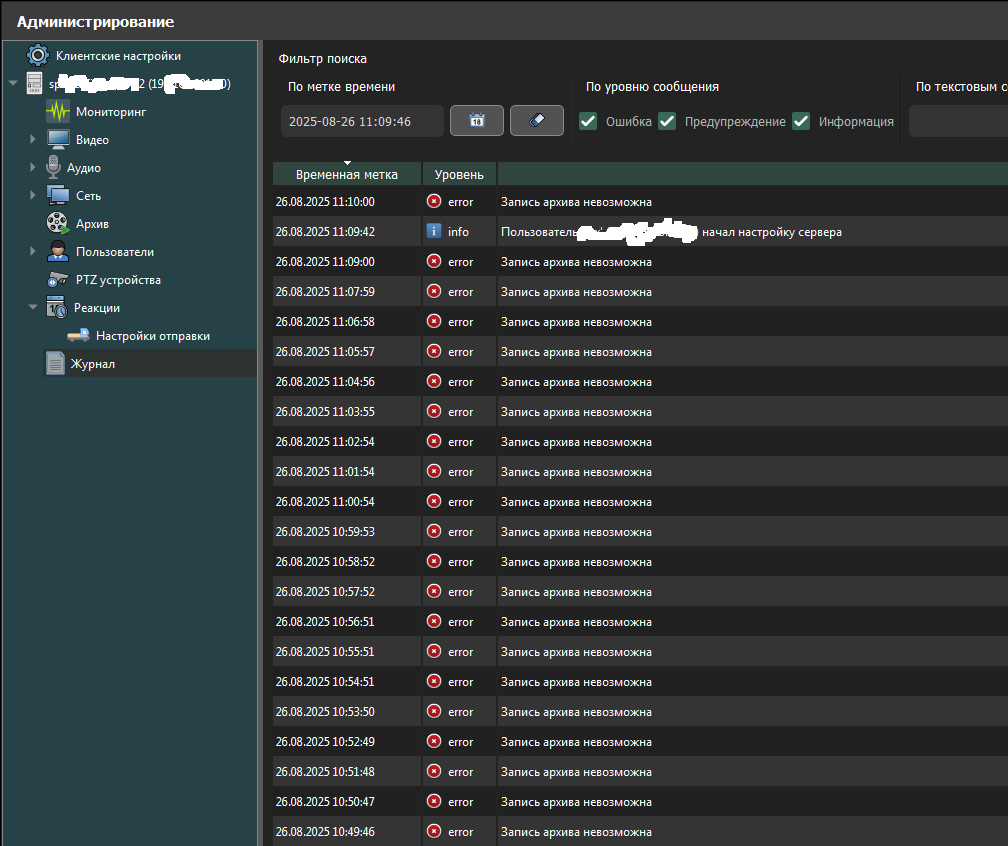Select Клиентские настройки in the sidebar

tap(118, 56)
